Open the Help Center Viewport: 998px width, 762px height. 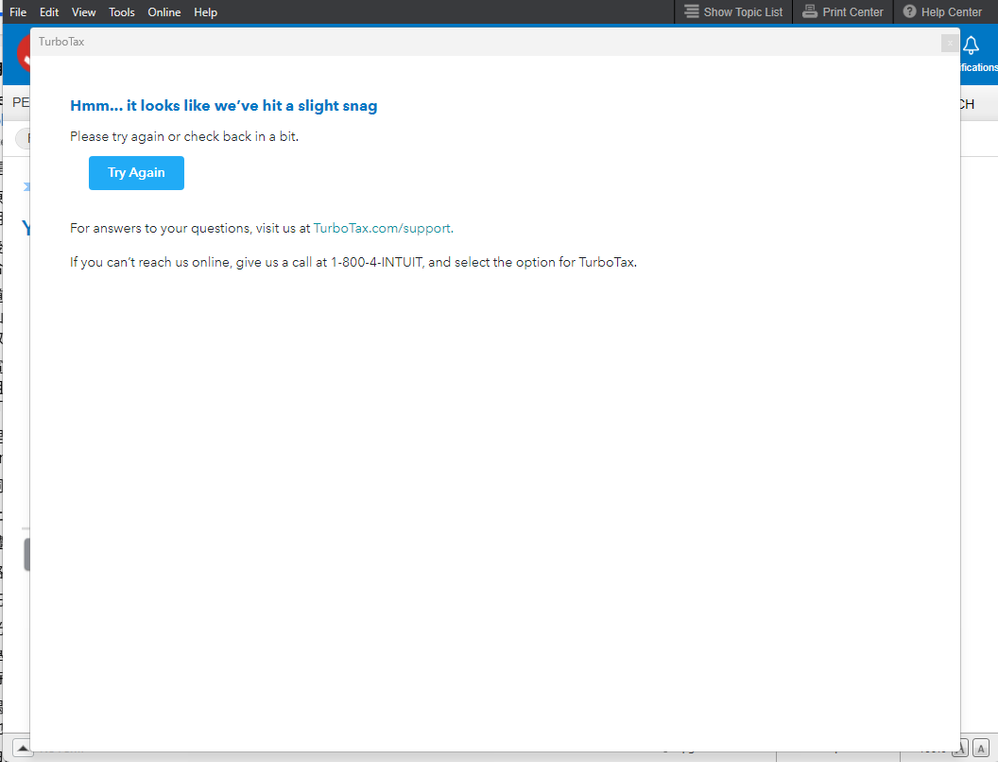(x=942, y=11)
